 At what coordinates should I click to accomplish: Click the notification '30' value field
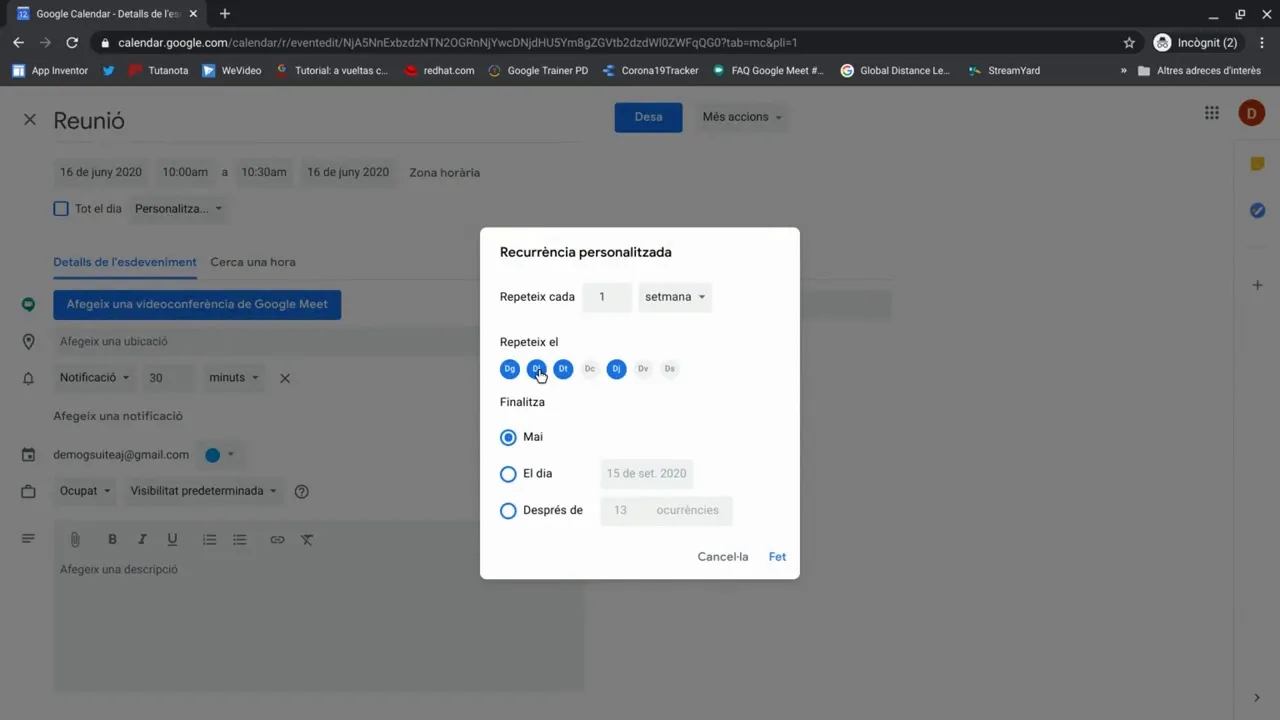pos(168,378)
